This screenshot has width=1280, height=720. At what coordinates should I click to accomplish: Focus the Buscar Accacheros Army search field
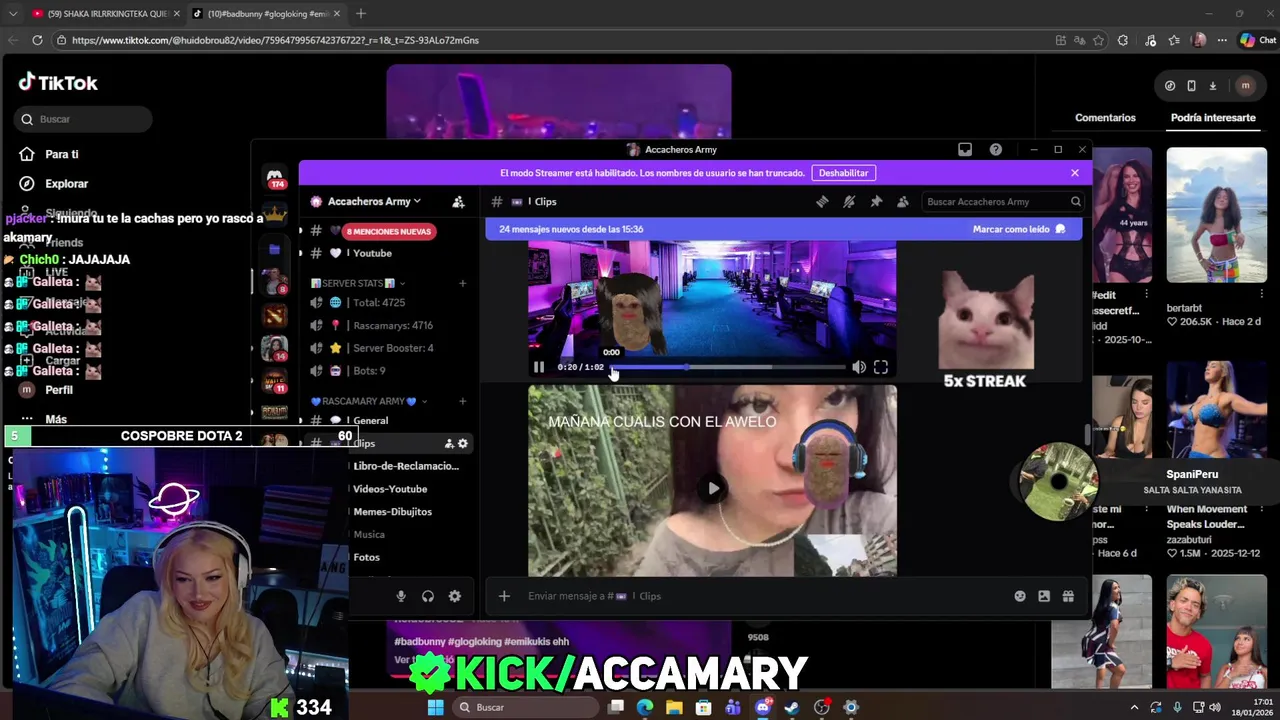pos(1002,201)
